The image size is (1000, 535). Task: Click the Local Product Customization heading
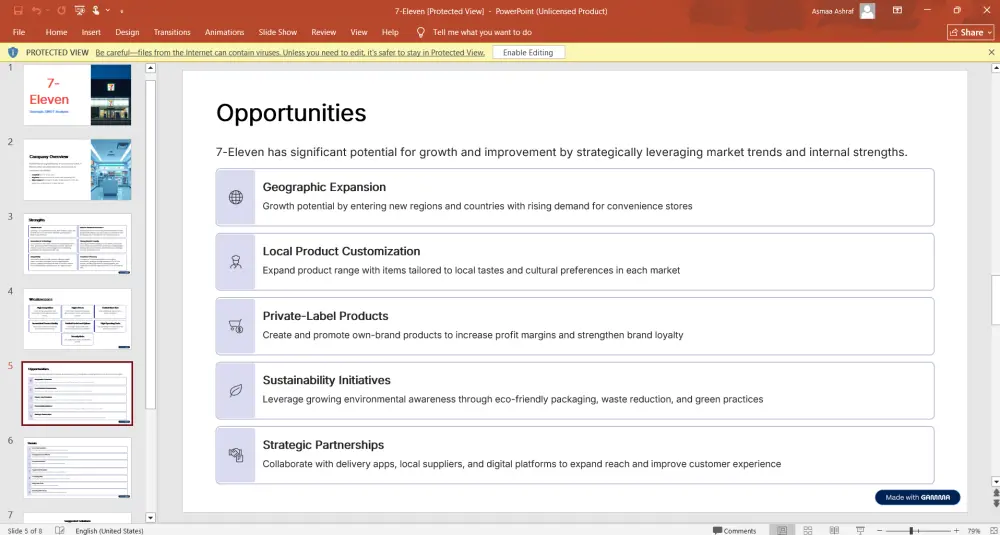pyautogui.click(x=341, y=251)
